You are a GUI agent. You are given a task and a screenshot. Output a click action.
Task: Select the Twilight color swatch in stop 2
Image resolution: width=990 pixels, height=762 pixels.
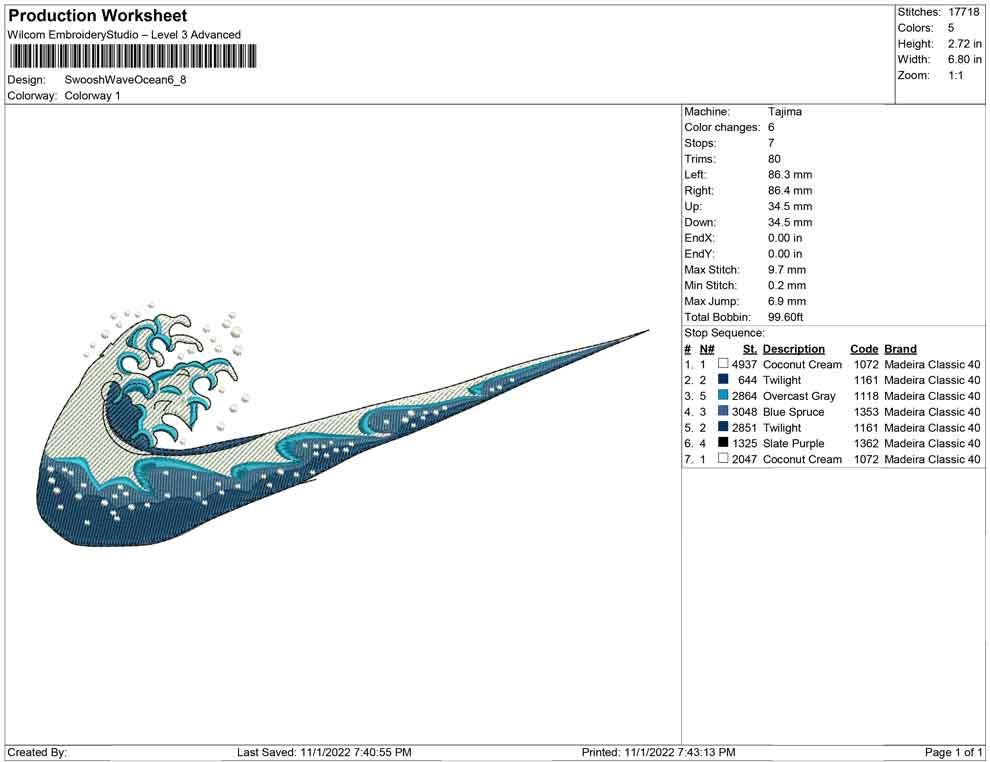click(723, 381)
